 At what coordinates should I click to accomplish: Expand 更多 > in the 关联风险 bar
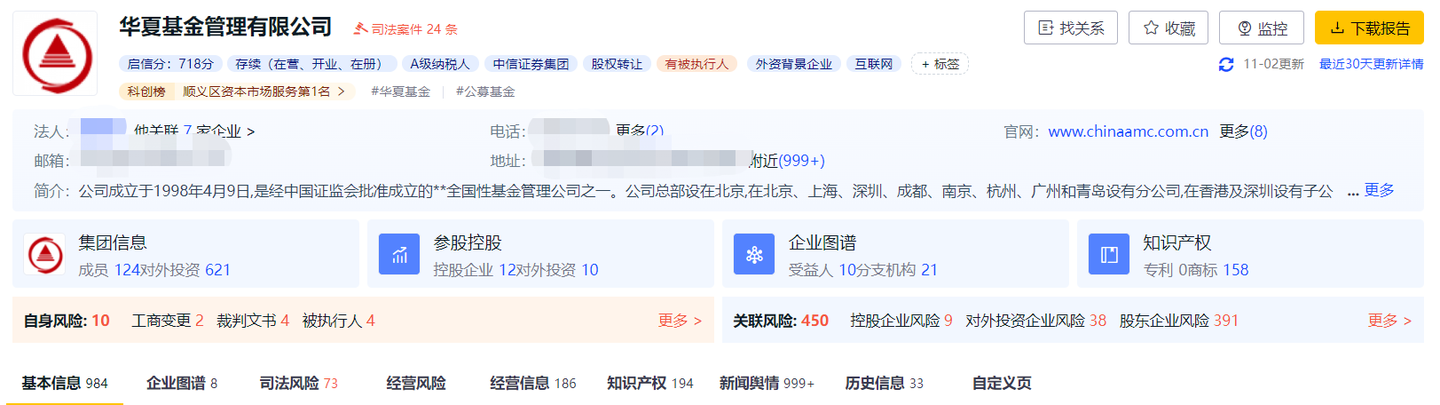[1390, 321]
